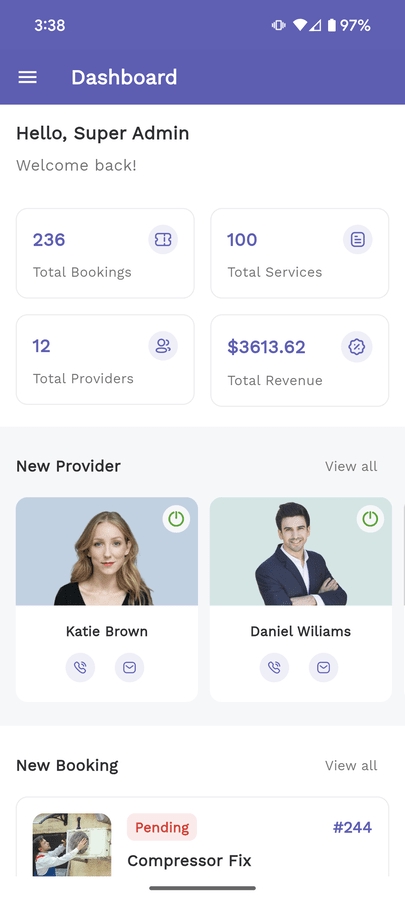
Task: Open Compressor Fix booking thumbnail
Action: pyautogui.click(x=72, y=844)
